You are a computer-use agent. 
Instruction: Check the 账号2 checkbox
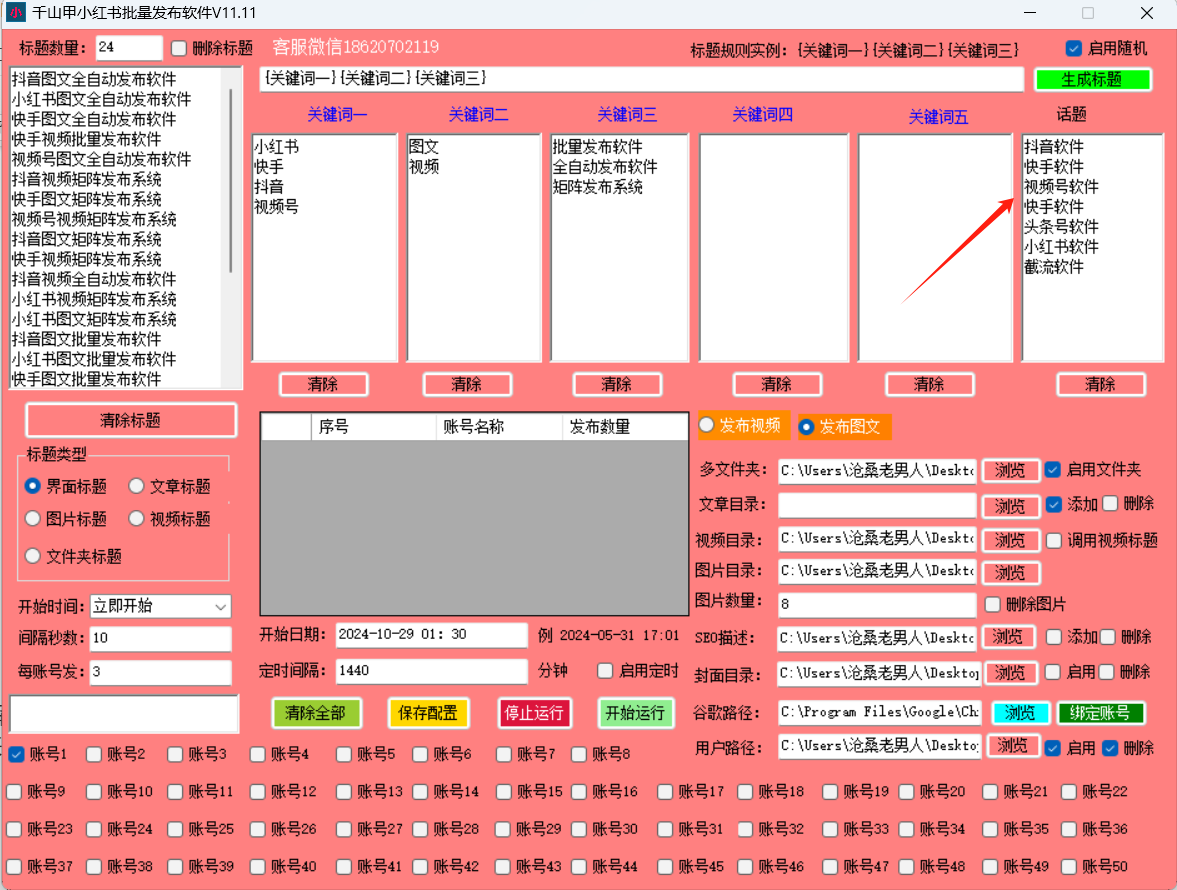tap(94, 754)
